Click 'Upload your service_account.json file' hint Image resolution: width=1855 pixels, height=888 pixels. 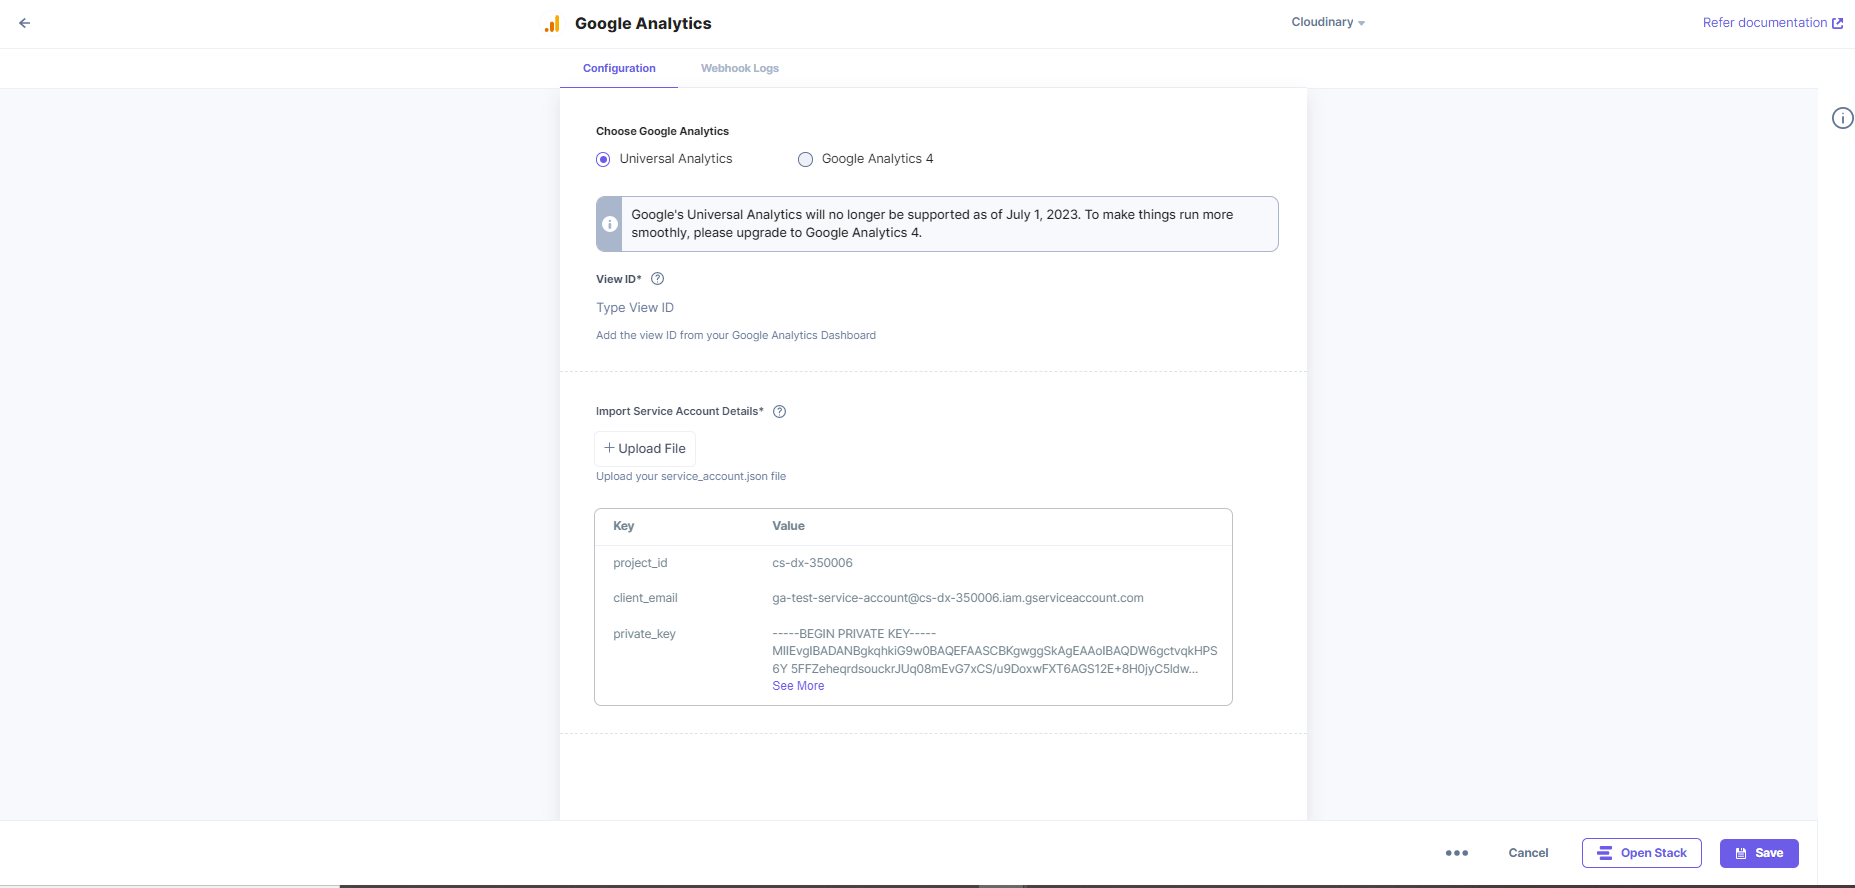pyautogui.click(x=691, y=476)
